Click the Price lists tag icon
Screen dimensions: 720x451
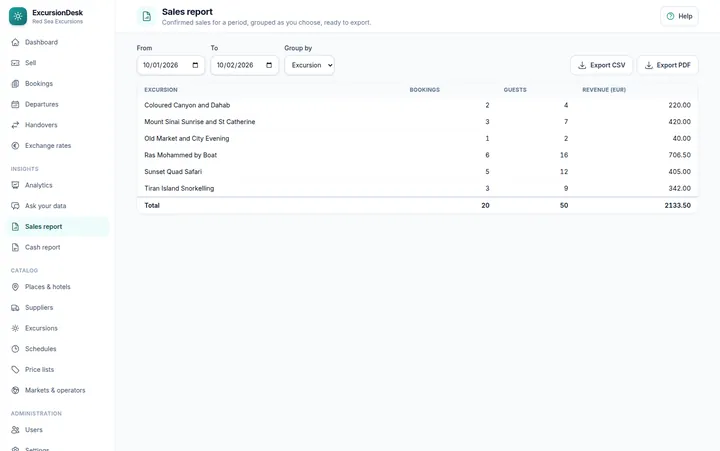point(15,369)
